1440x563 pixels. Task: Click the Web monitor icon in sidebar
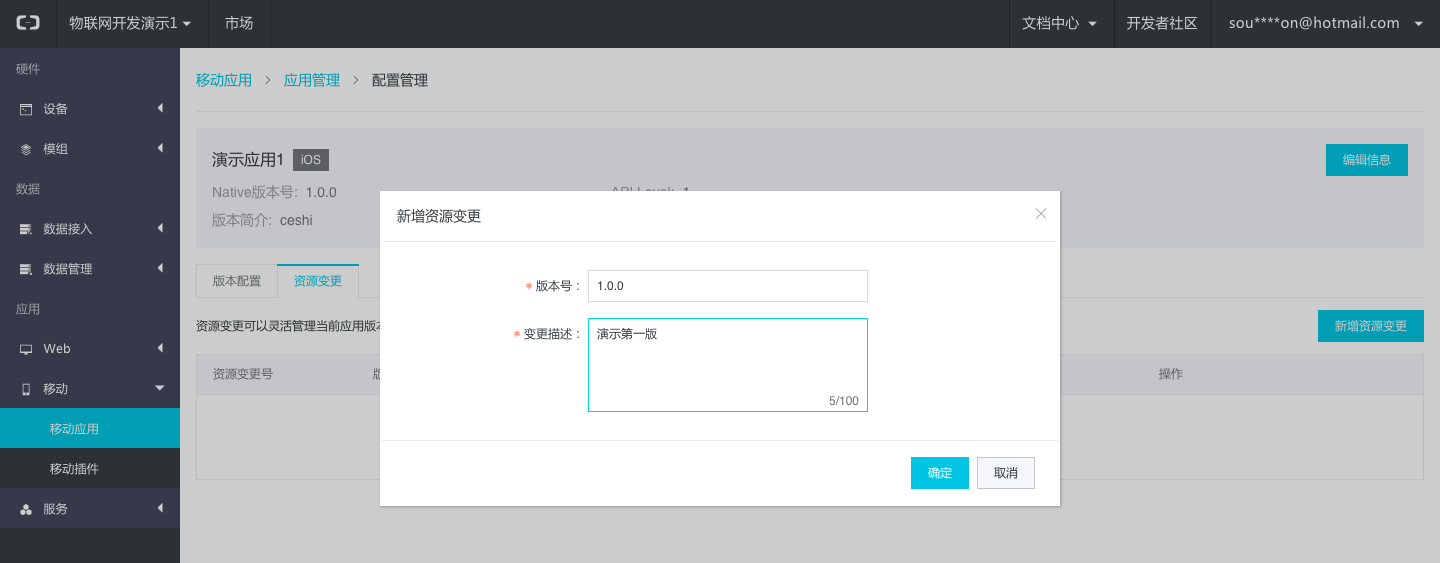click(26, 349)
